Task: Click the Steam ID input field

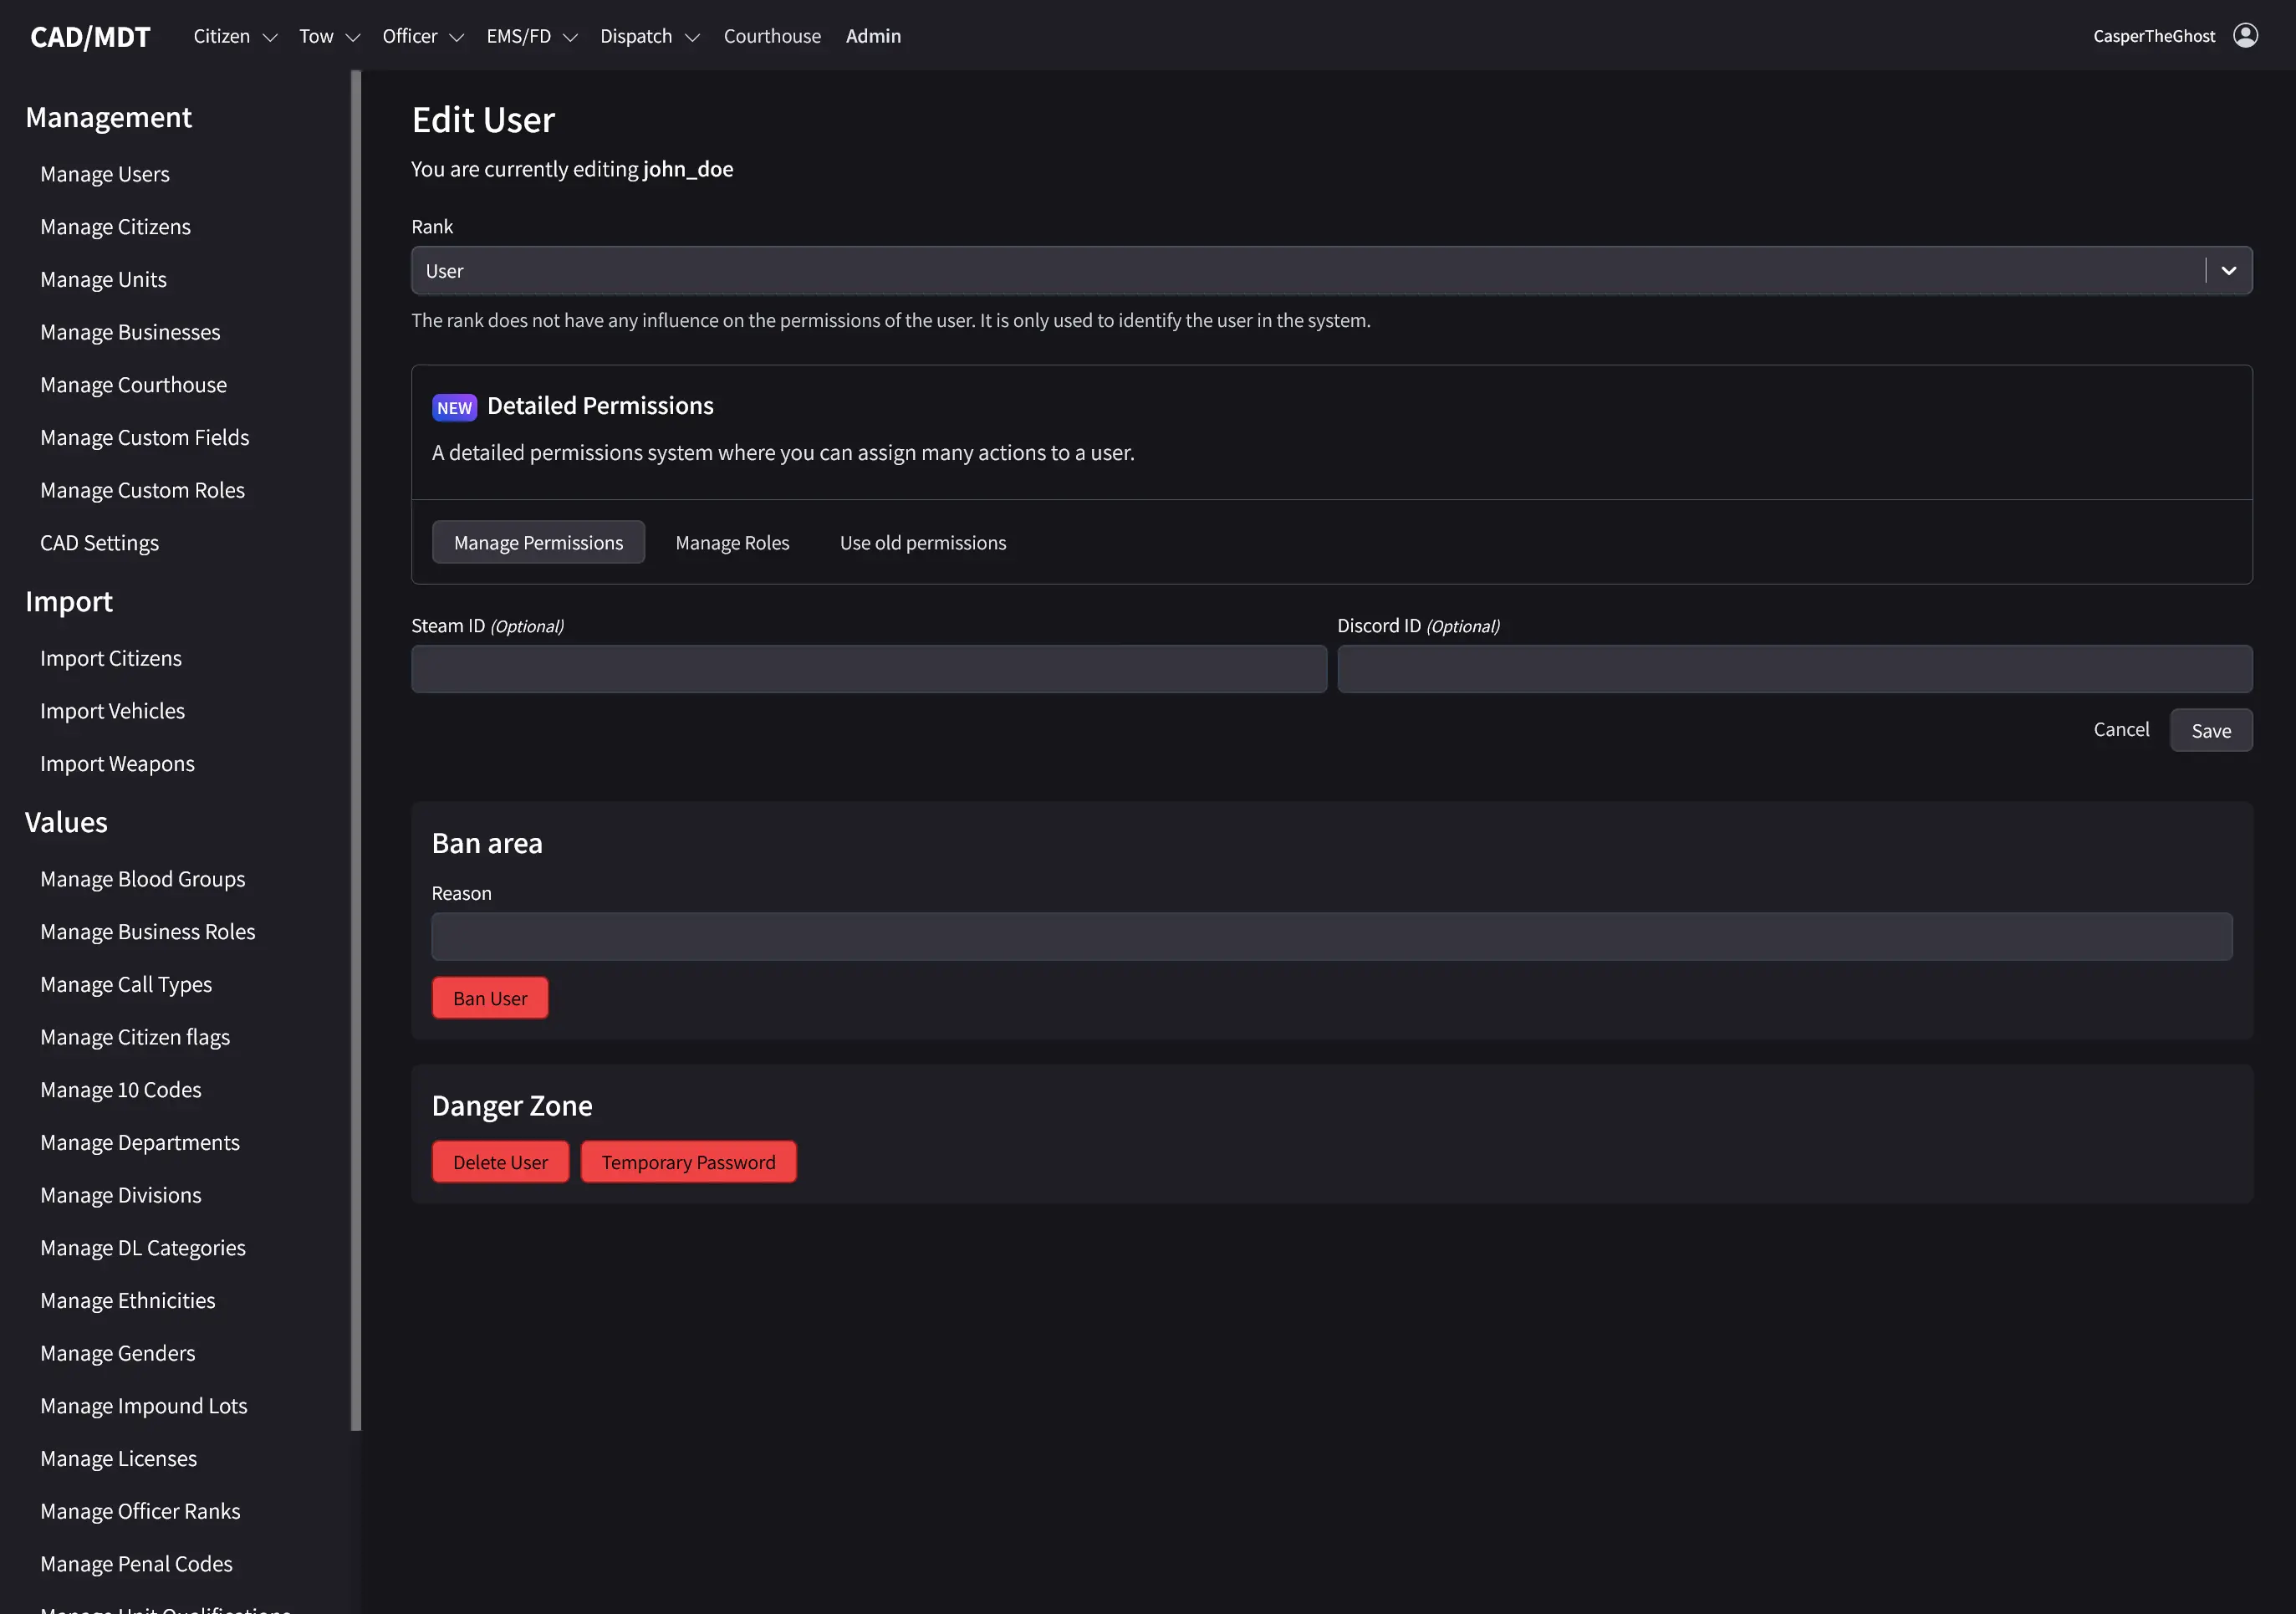Action: coord(868,668)
